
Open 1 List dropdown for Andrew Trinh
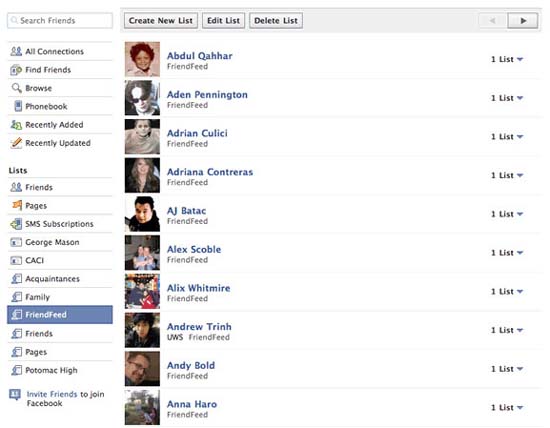(x=507, y=330)
